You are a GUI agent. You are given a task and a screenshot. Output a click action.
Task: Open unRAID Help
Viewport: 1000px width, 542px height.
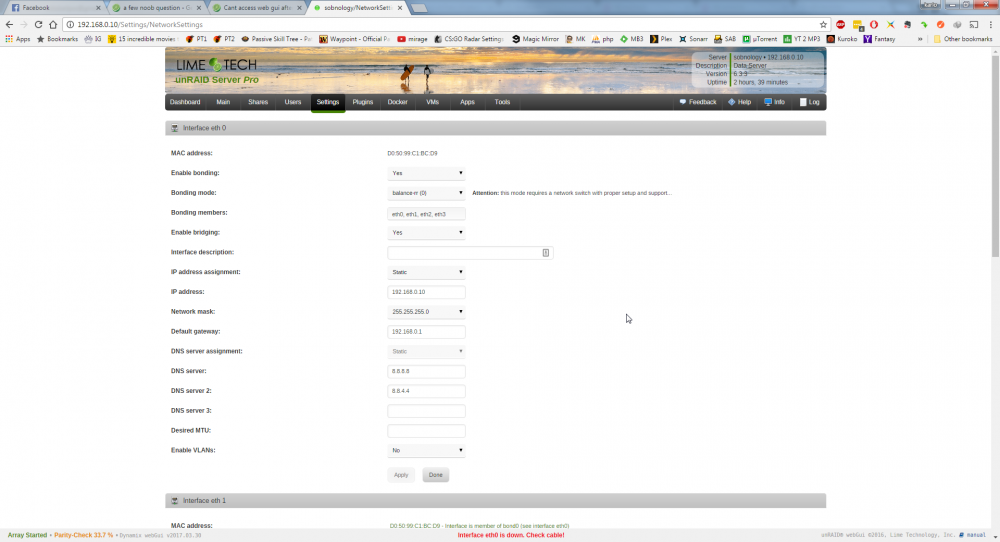coord(739,102)
